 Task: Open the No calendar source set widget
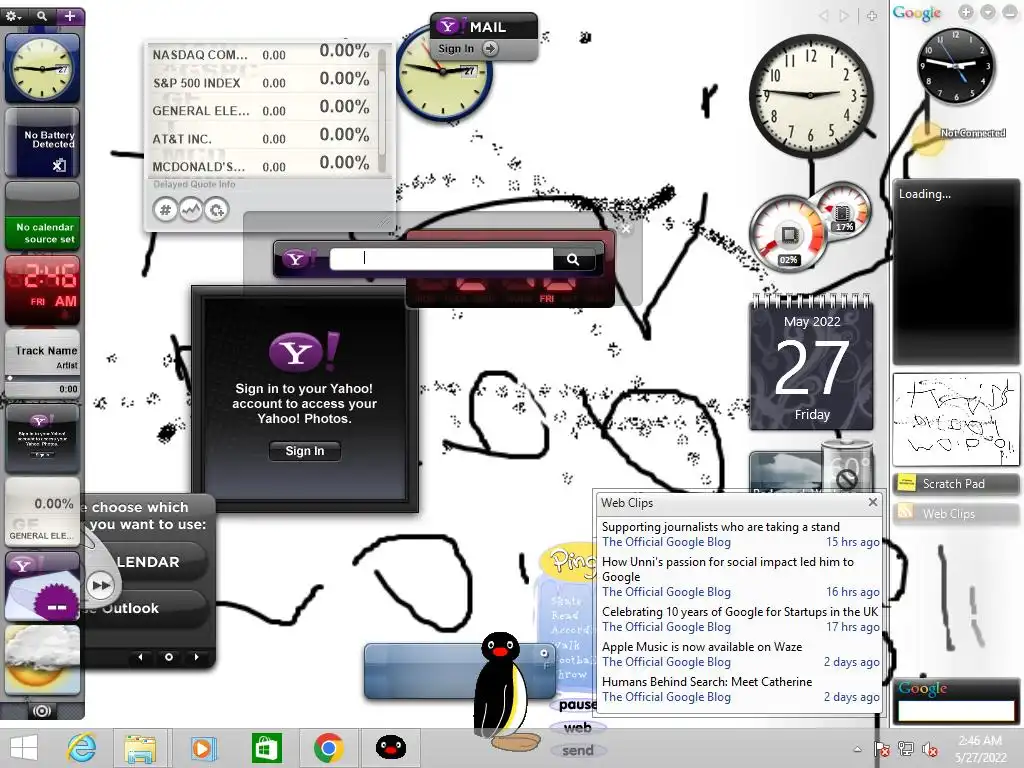[x=42, y=217]
